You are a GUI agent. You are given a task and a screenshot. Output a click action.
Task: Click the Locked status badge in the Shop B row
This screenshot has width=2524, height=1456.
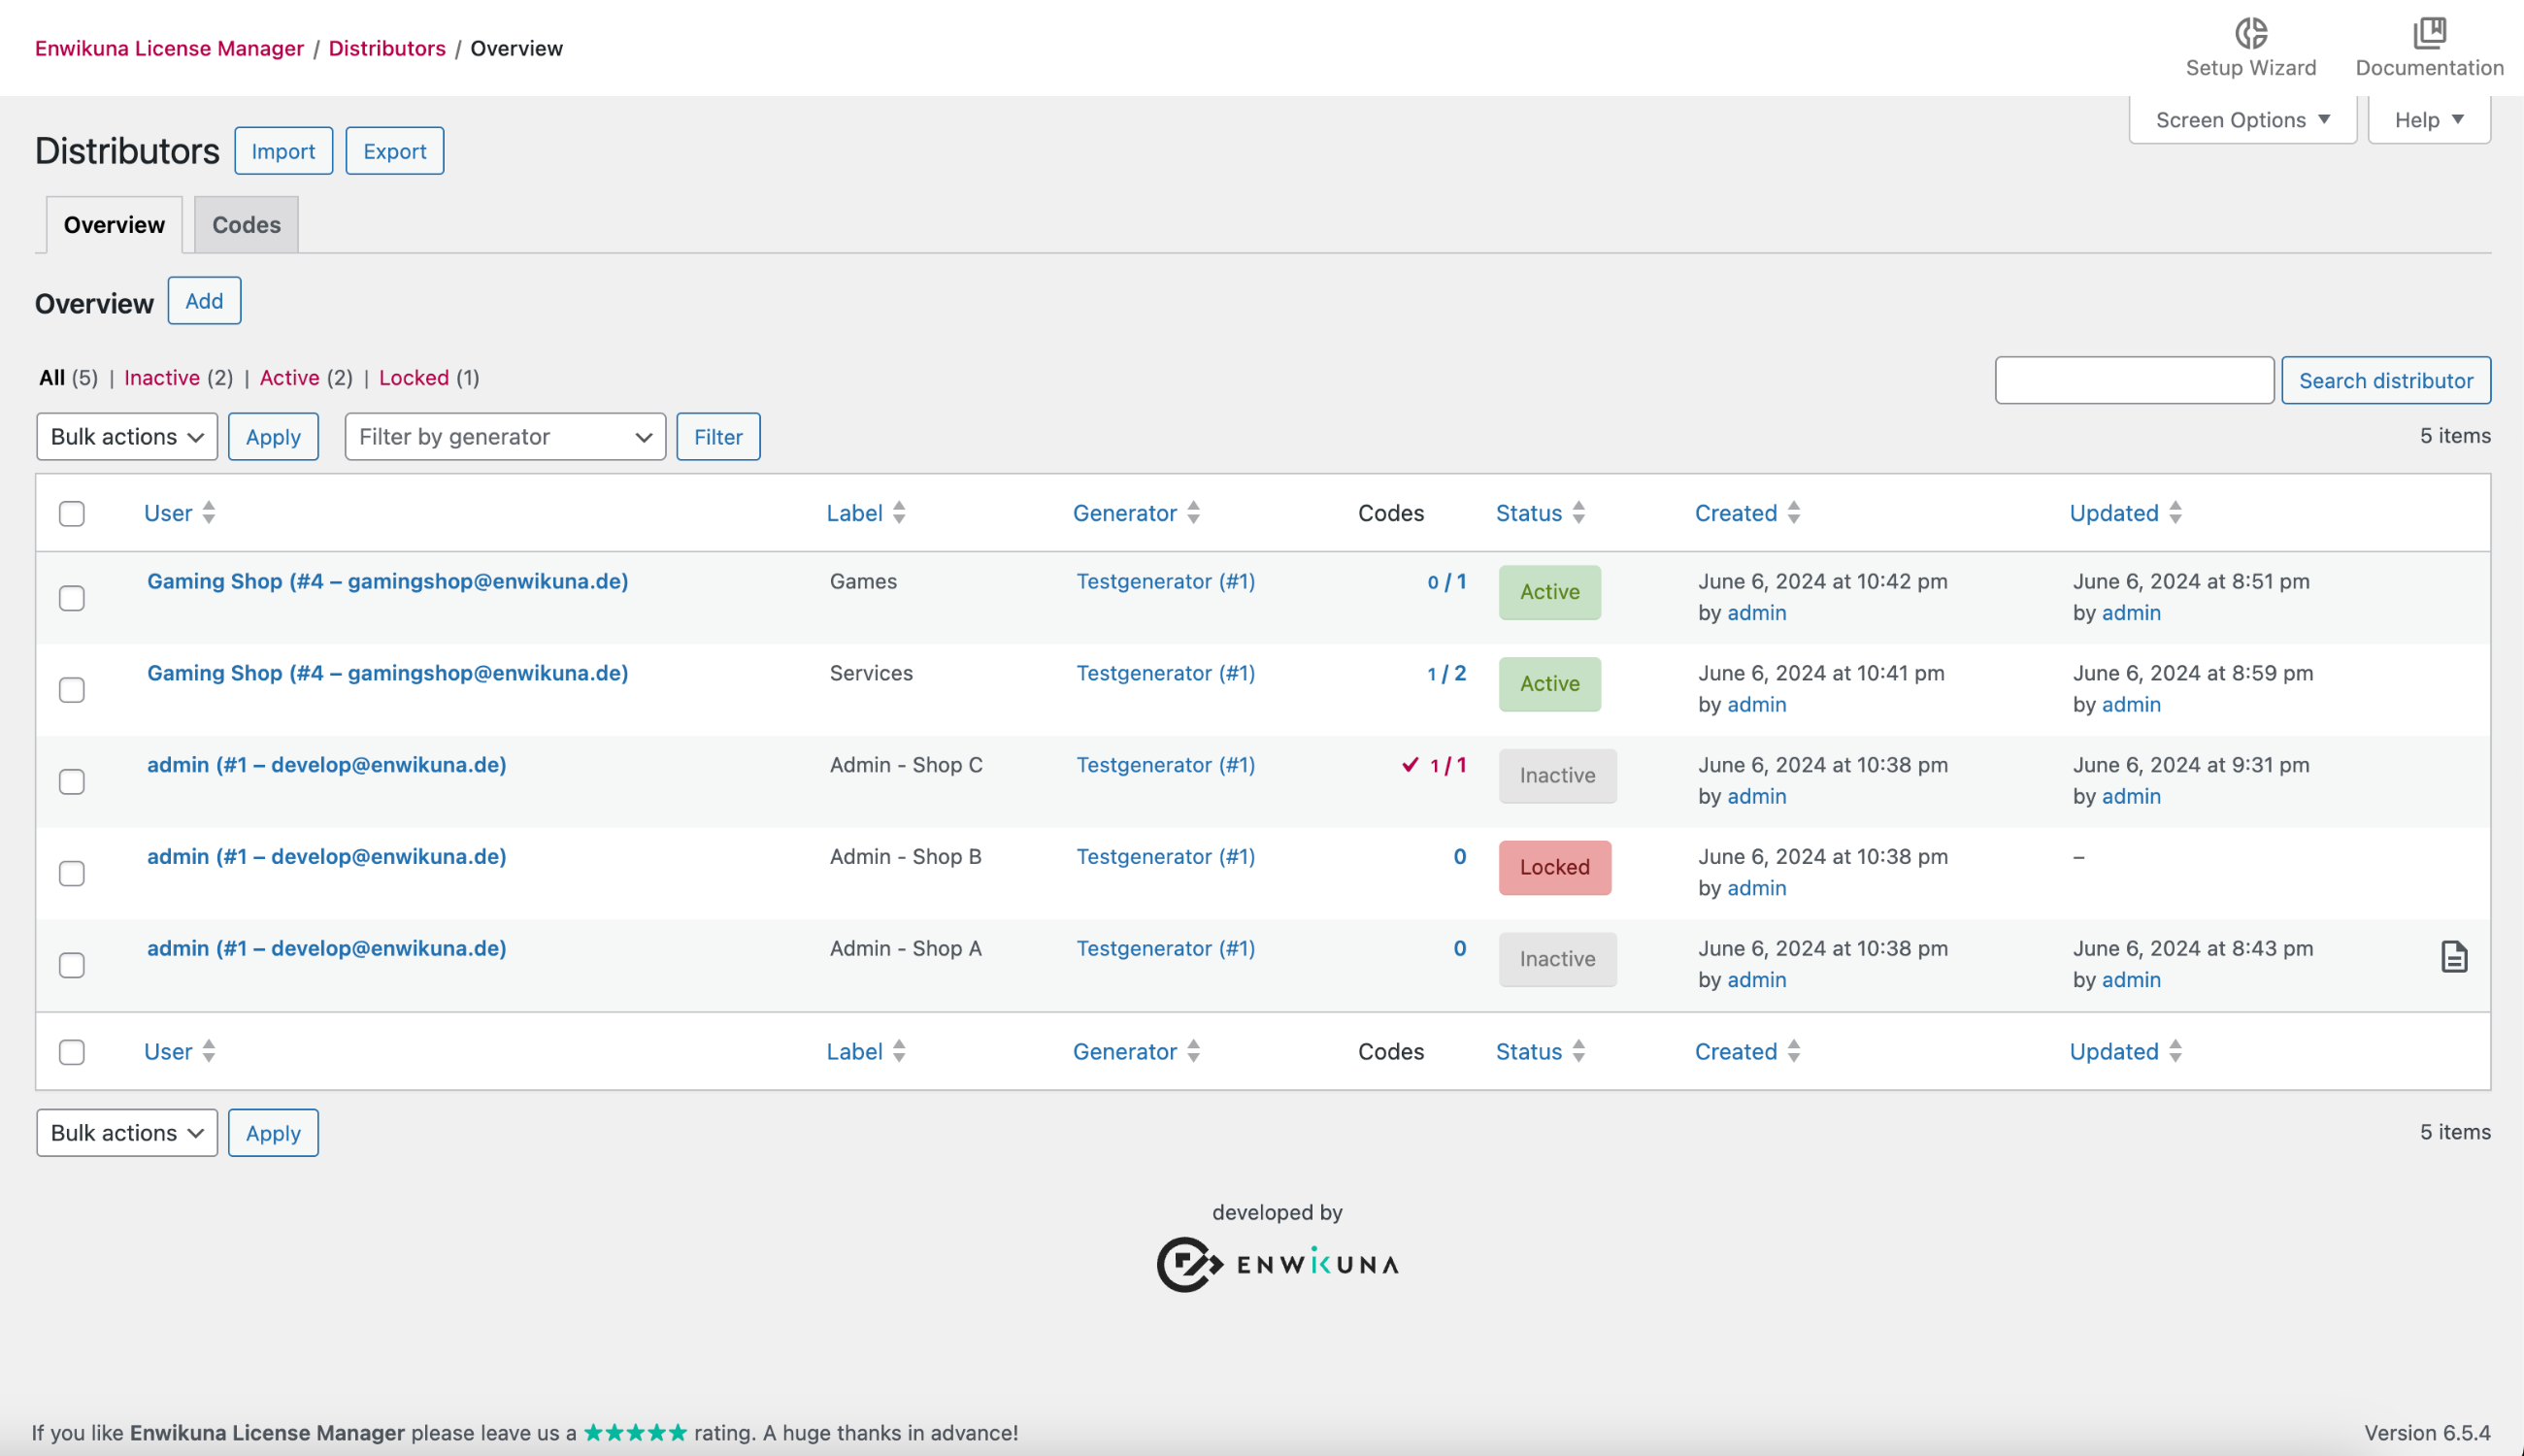pos(1554,867)
